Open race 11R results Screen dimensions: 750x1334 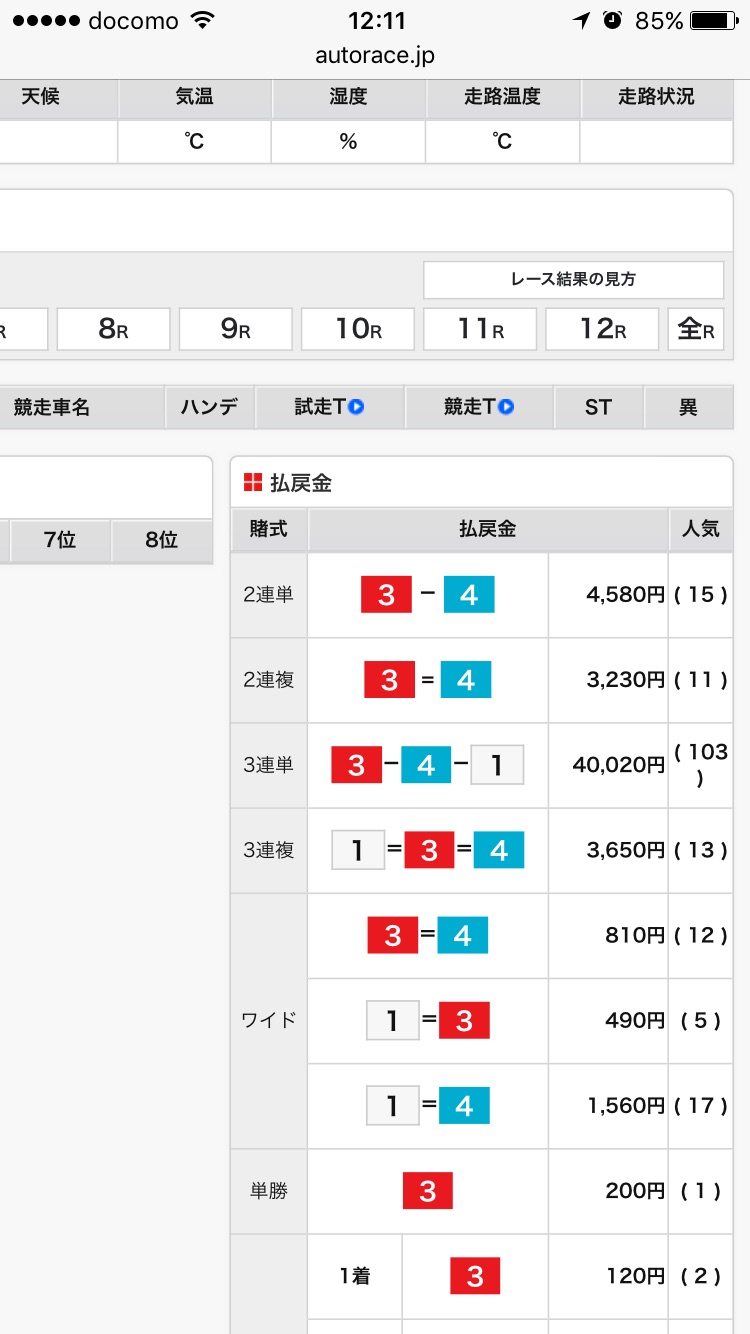tap(480, 329)
